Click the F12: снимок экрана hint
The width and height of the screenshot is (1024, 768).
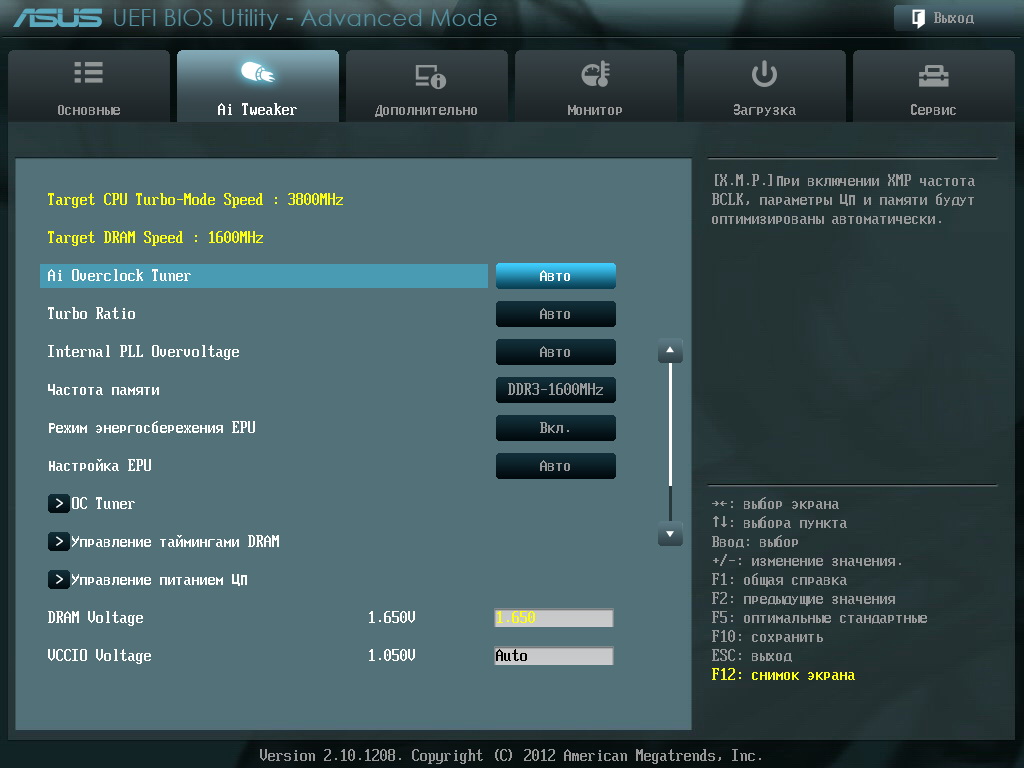coord(783,675)
